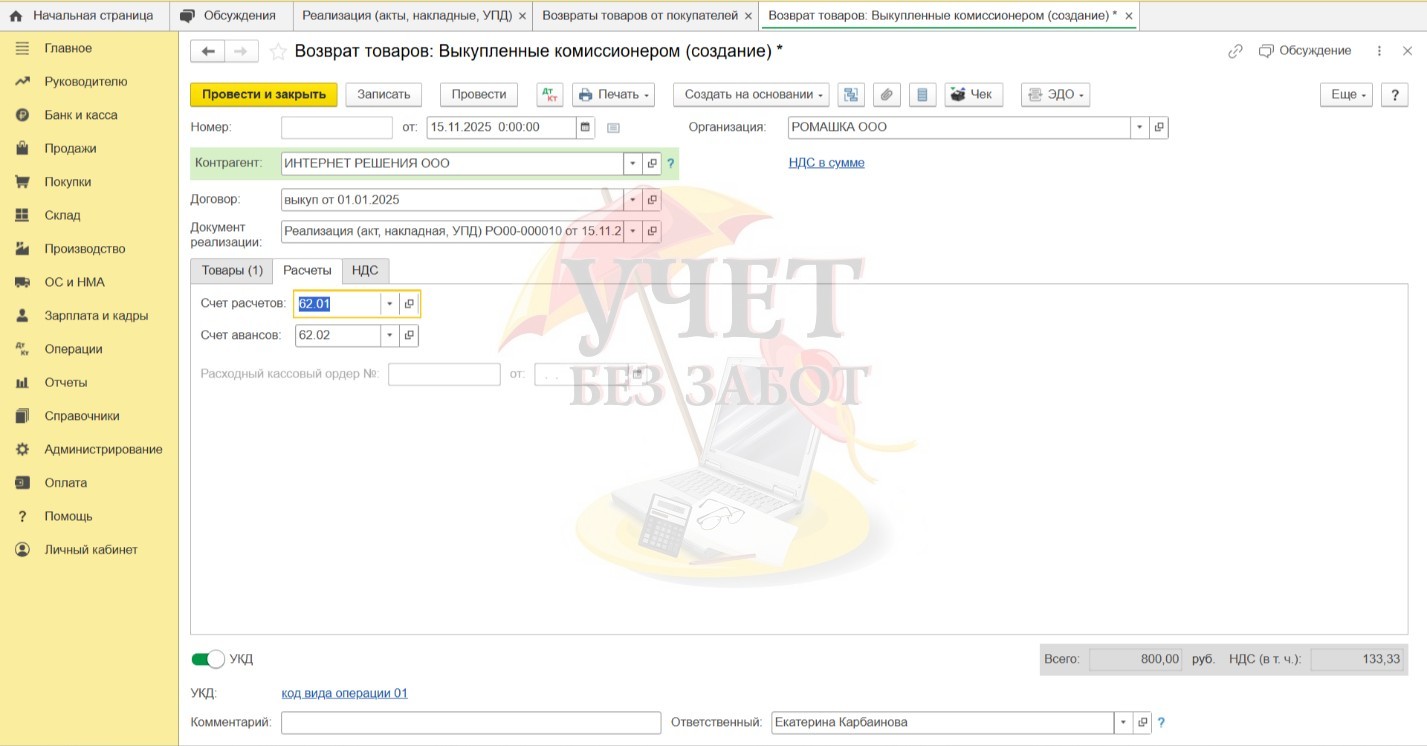
Task: Expand the Контрагент dropdown list
Action: point(632,164)
